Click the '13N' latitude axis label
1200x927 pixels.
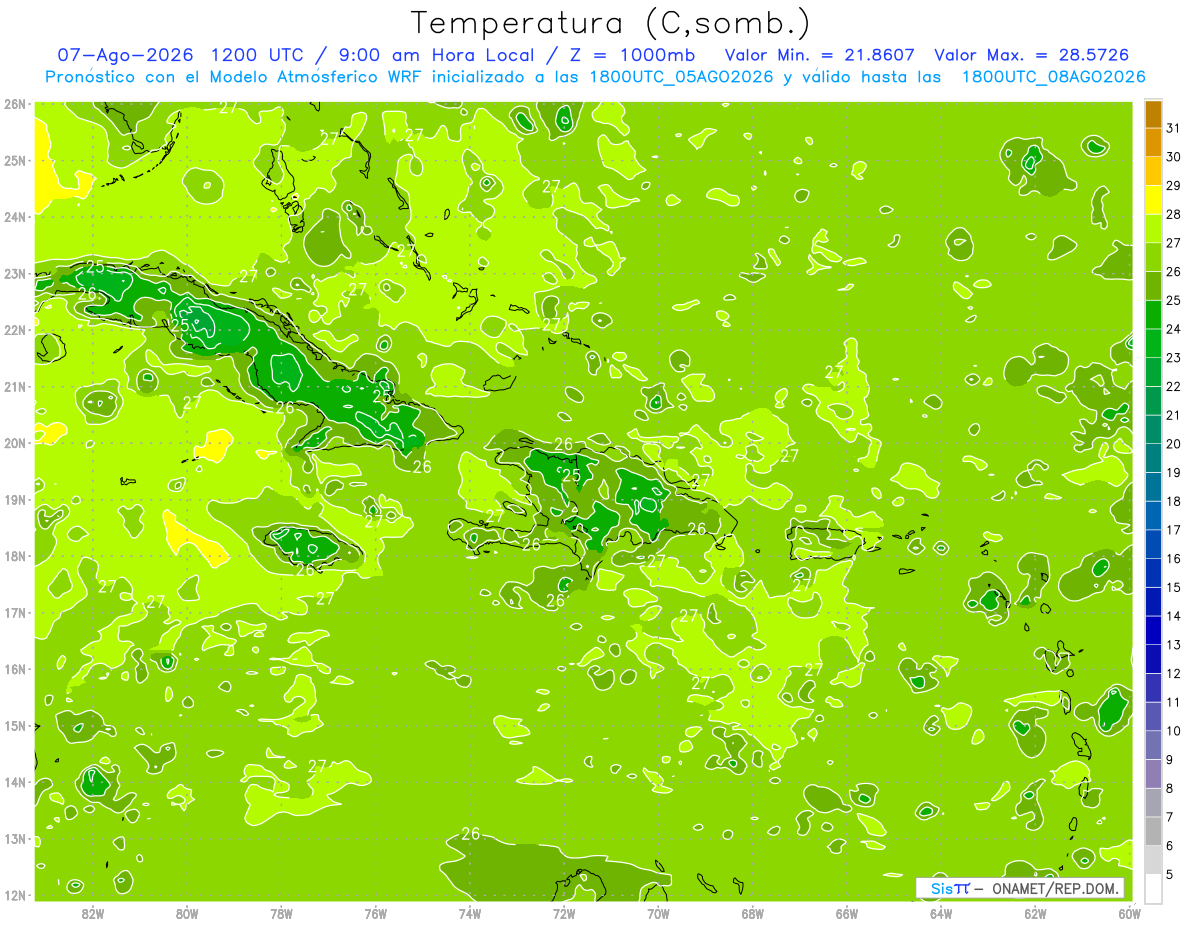[14, 839]
